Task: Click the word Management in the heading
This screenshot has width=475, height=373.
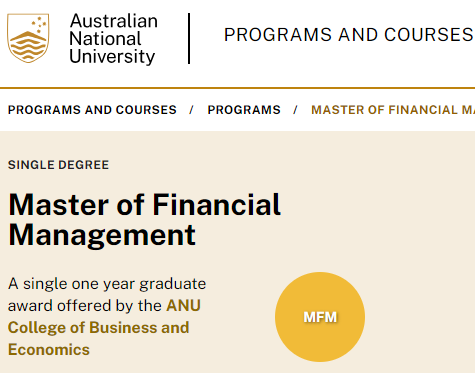Action: [102, 236]
